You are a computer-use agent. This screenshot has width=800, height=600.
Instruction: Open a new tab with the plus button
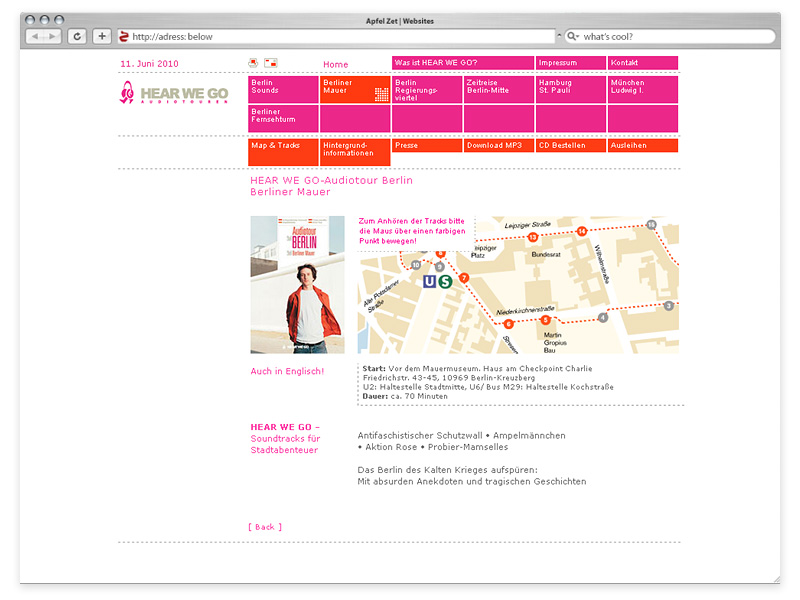click(x=102, y=36)
